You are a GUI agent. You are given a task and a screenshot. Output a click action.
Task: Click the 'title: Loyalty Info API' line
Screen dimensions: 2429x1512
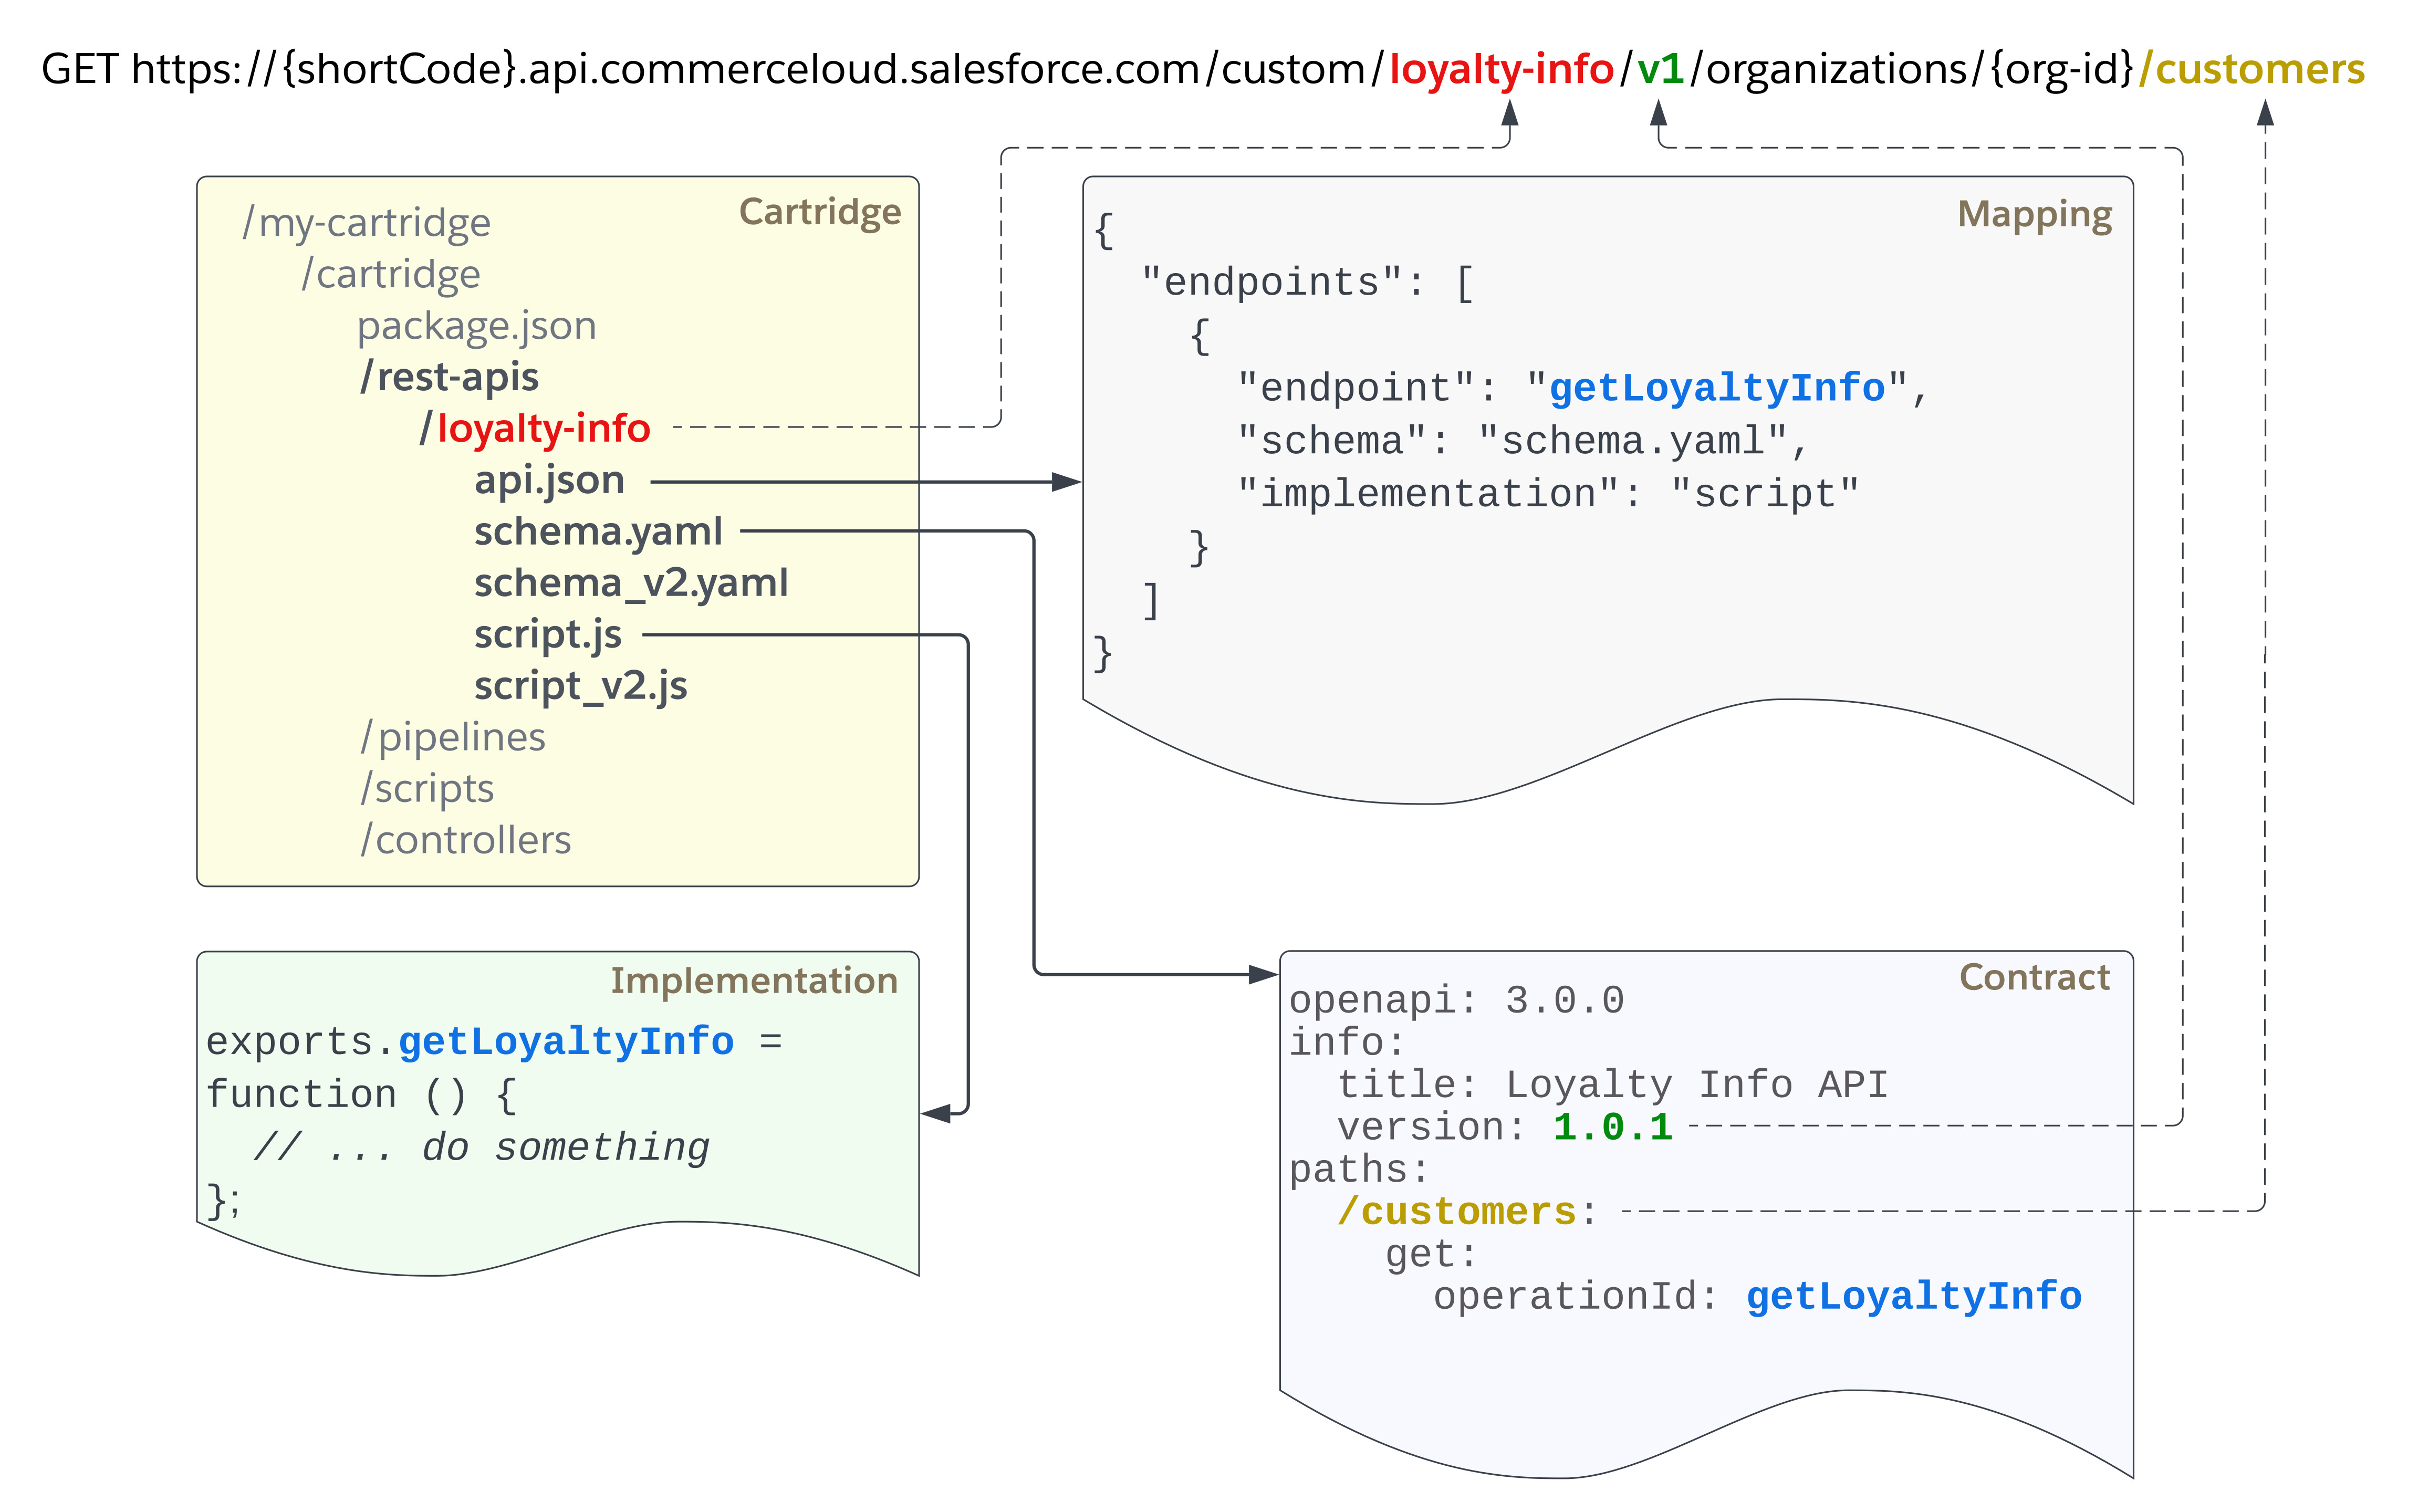[x=1612, y=1085]
